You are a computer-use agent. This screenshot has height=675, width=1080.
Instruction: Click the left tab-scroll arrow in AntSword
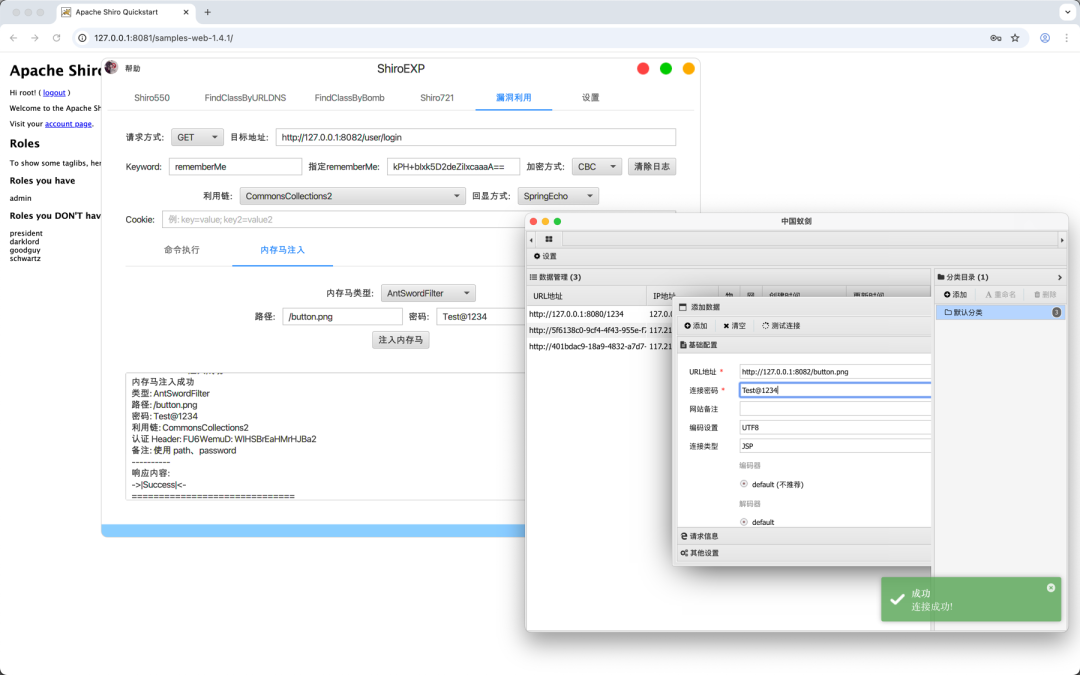(x=531, y=240)
